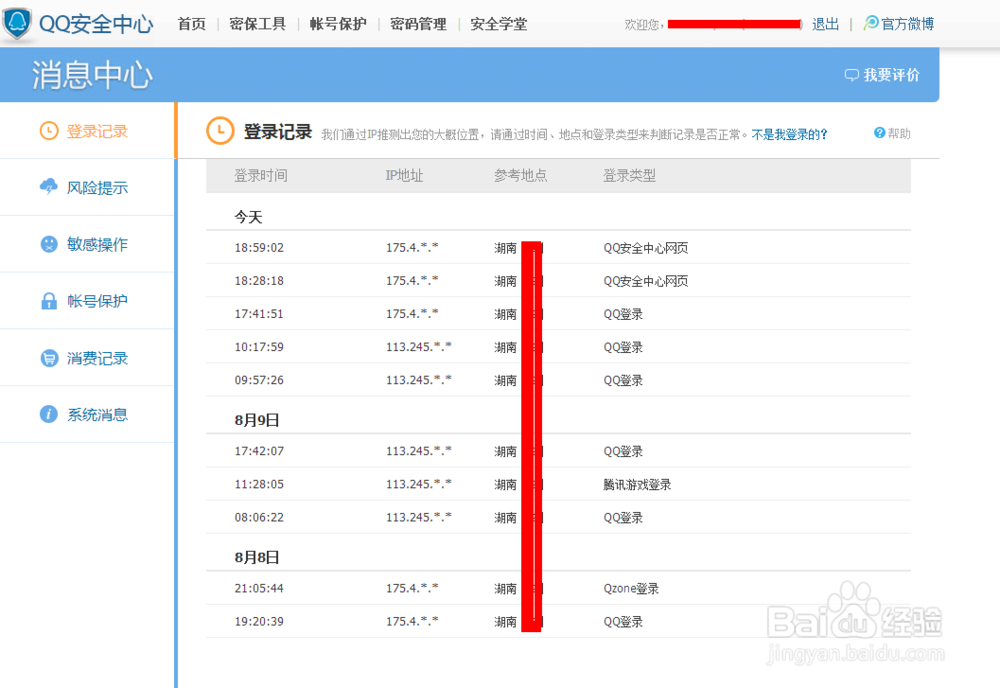The image size is (1000, 688).
Task: Click the QQ Security Center shield logo
Action: pyautogui.click(x=17, y=23)
